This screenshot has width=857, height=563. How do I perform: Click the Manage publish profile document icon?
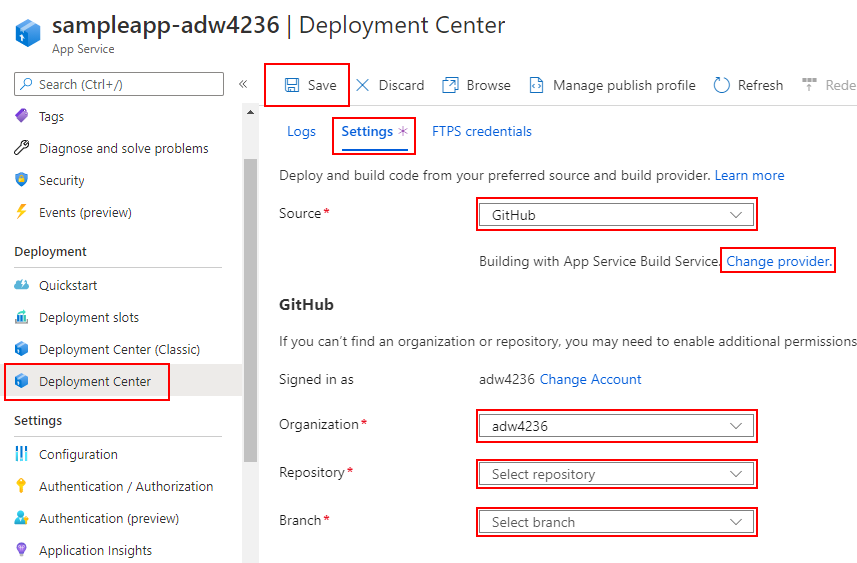click(x=536, y=85)
